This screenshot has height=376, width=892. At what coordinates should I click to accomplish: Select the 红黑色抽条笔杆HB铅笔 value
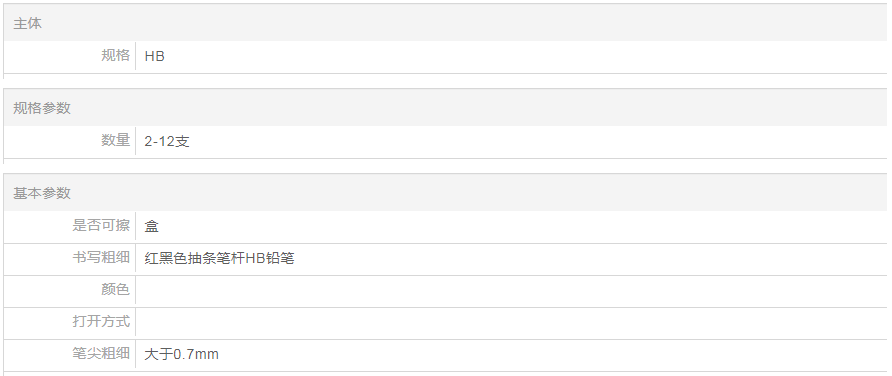tap(220, 258)
